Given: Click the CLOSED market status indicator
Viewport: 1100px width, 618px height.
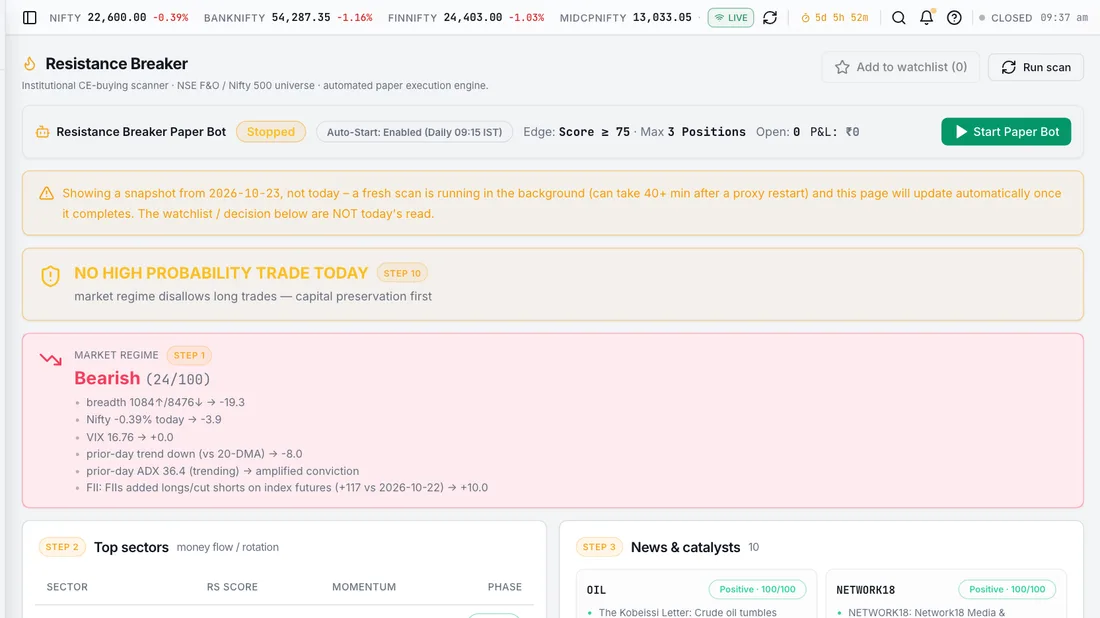Looking at the screenshot, I should pos(1006,18).
